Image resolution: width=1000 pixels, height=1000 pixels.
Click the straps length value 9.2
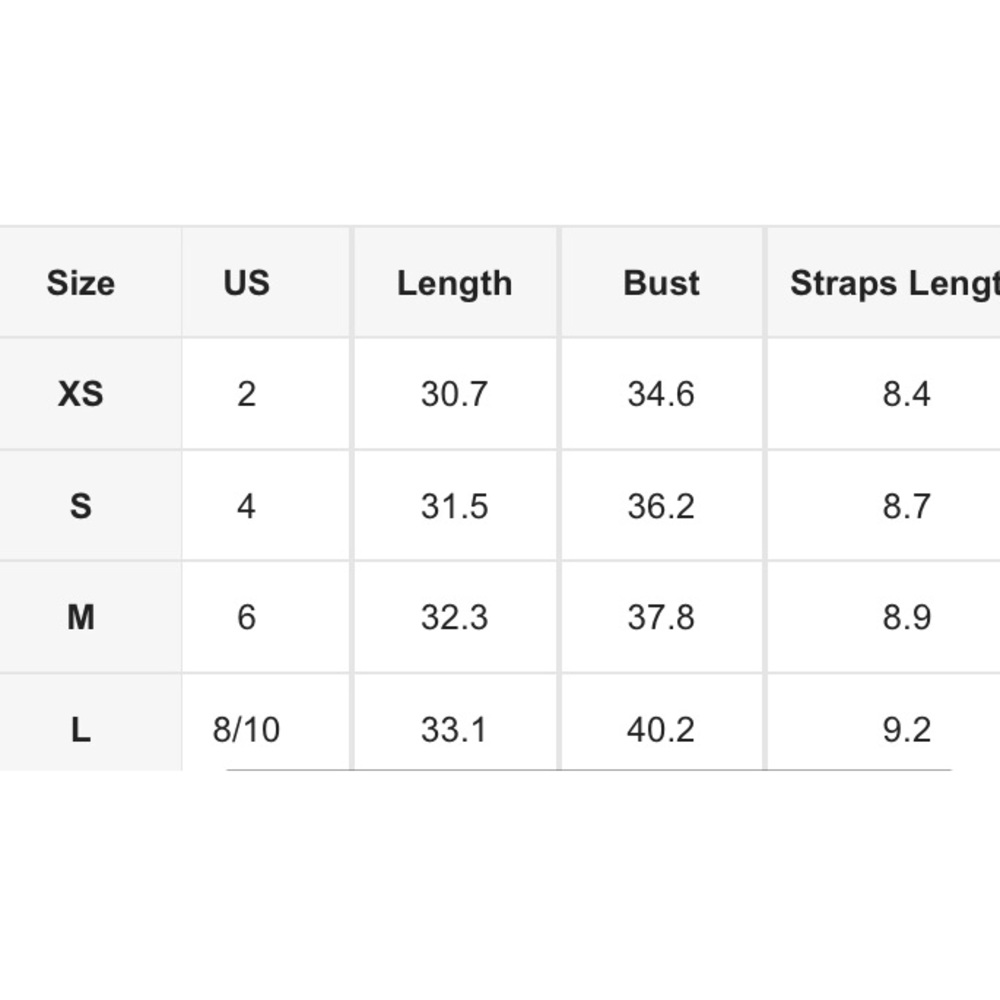coord(907,730)
